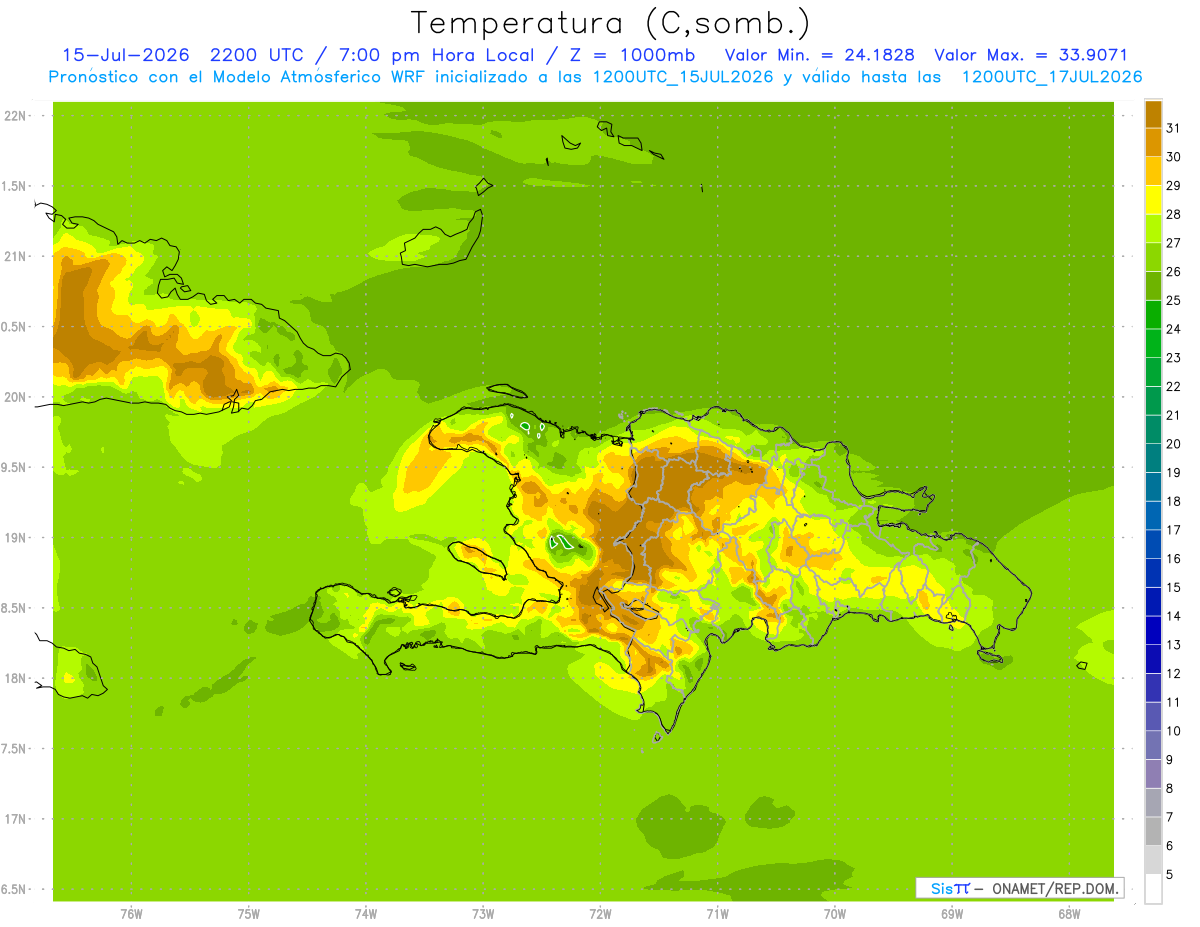
Task: Click the legend value "5"
Action: tap(1171, 875)
